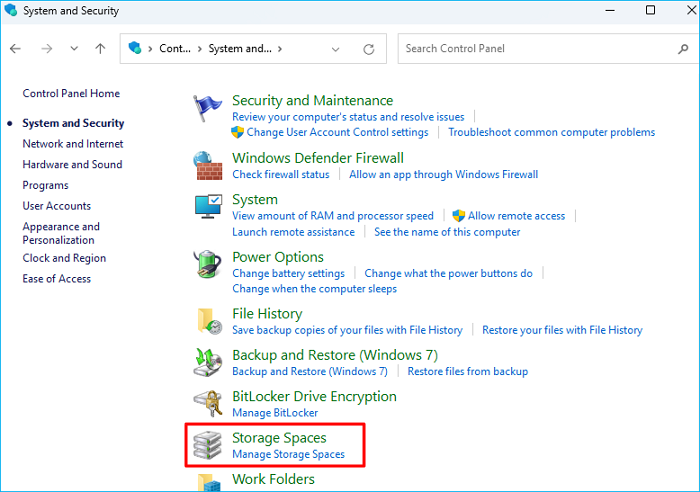This screenshot has height=492, width=700.
Task: Click the Windows Defender Firewall brick icon
Action: click(x=207, y=165)
